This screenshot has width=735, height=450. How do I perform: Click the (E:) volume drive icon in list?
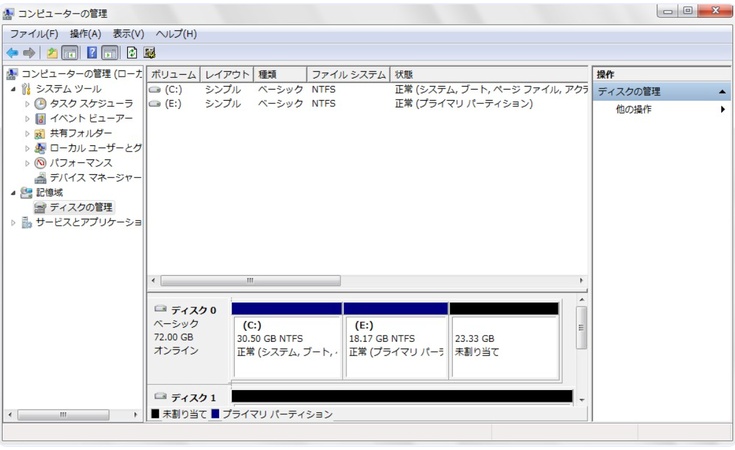(x=155, y=104)
